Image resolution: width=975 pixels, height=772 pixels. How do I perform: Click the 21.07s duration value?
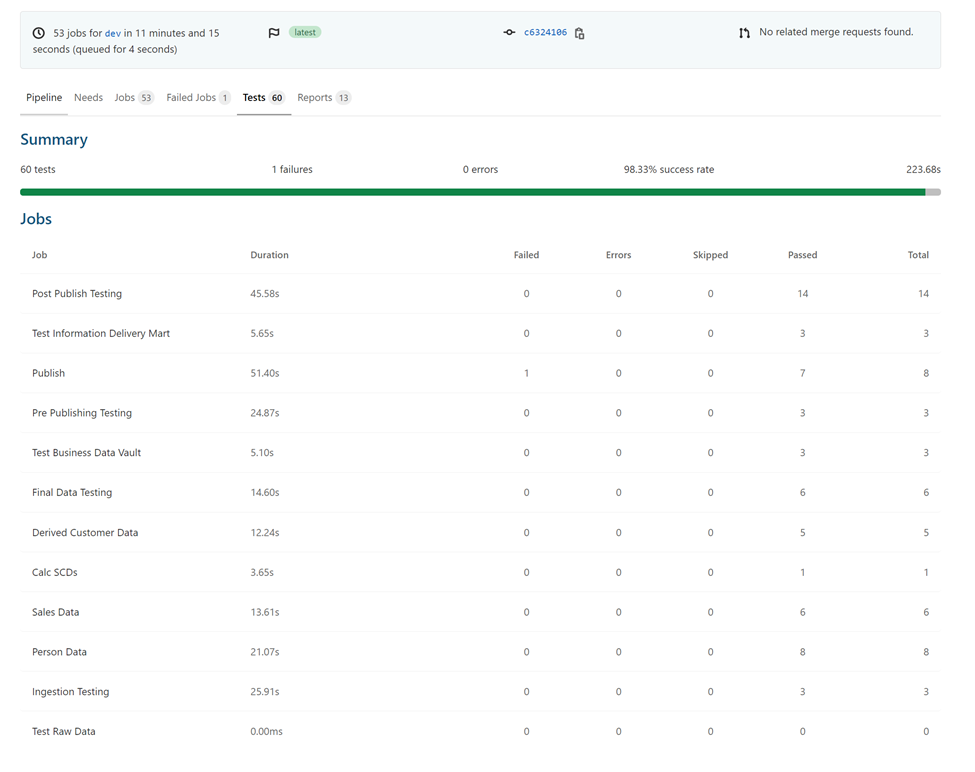265,652
